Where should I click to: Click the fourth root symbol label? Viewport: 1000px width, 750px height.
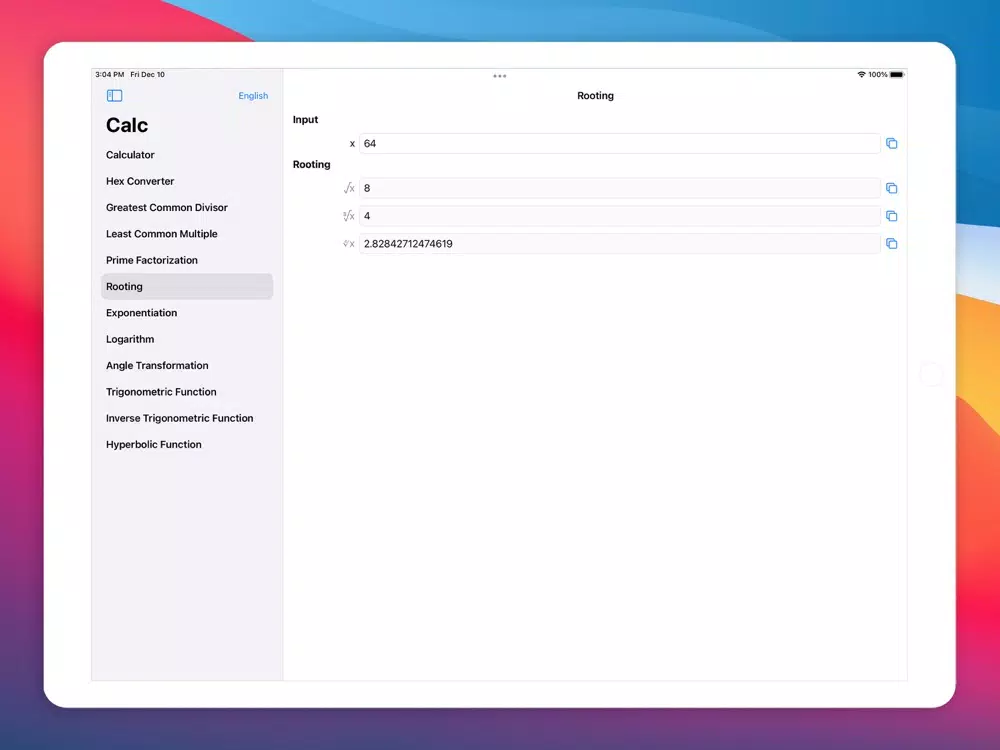349,244
